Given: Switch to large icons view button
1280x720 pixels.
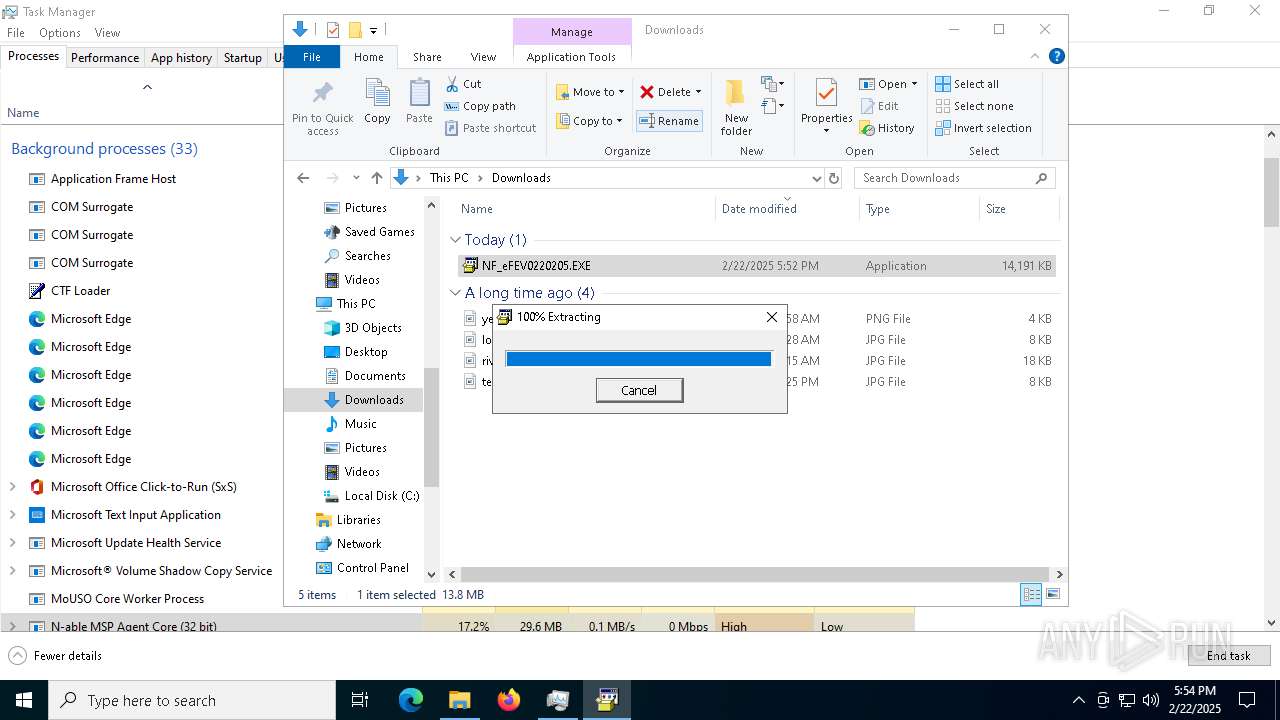Looking at the screenshot, I should pyautogui.click(x=1052, y=595).
